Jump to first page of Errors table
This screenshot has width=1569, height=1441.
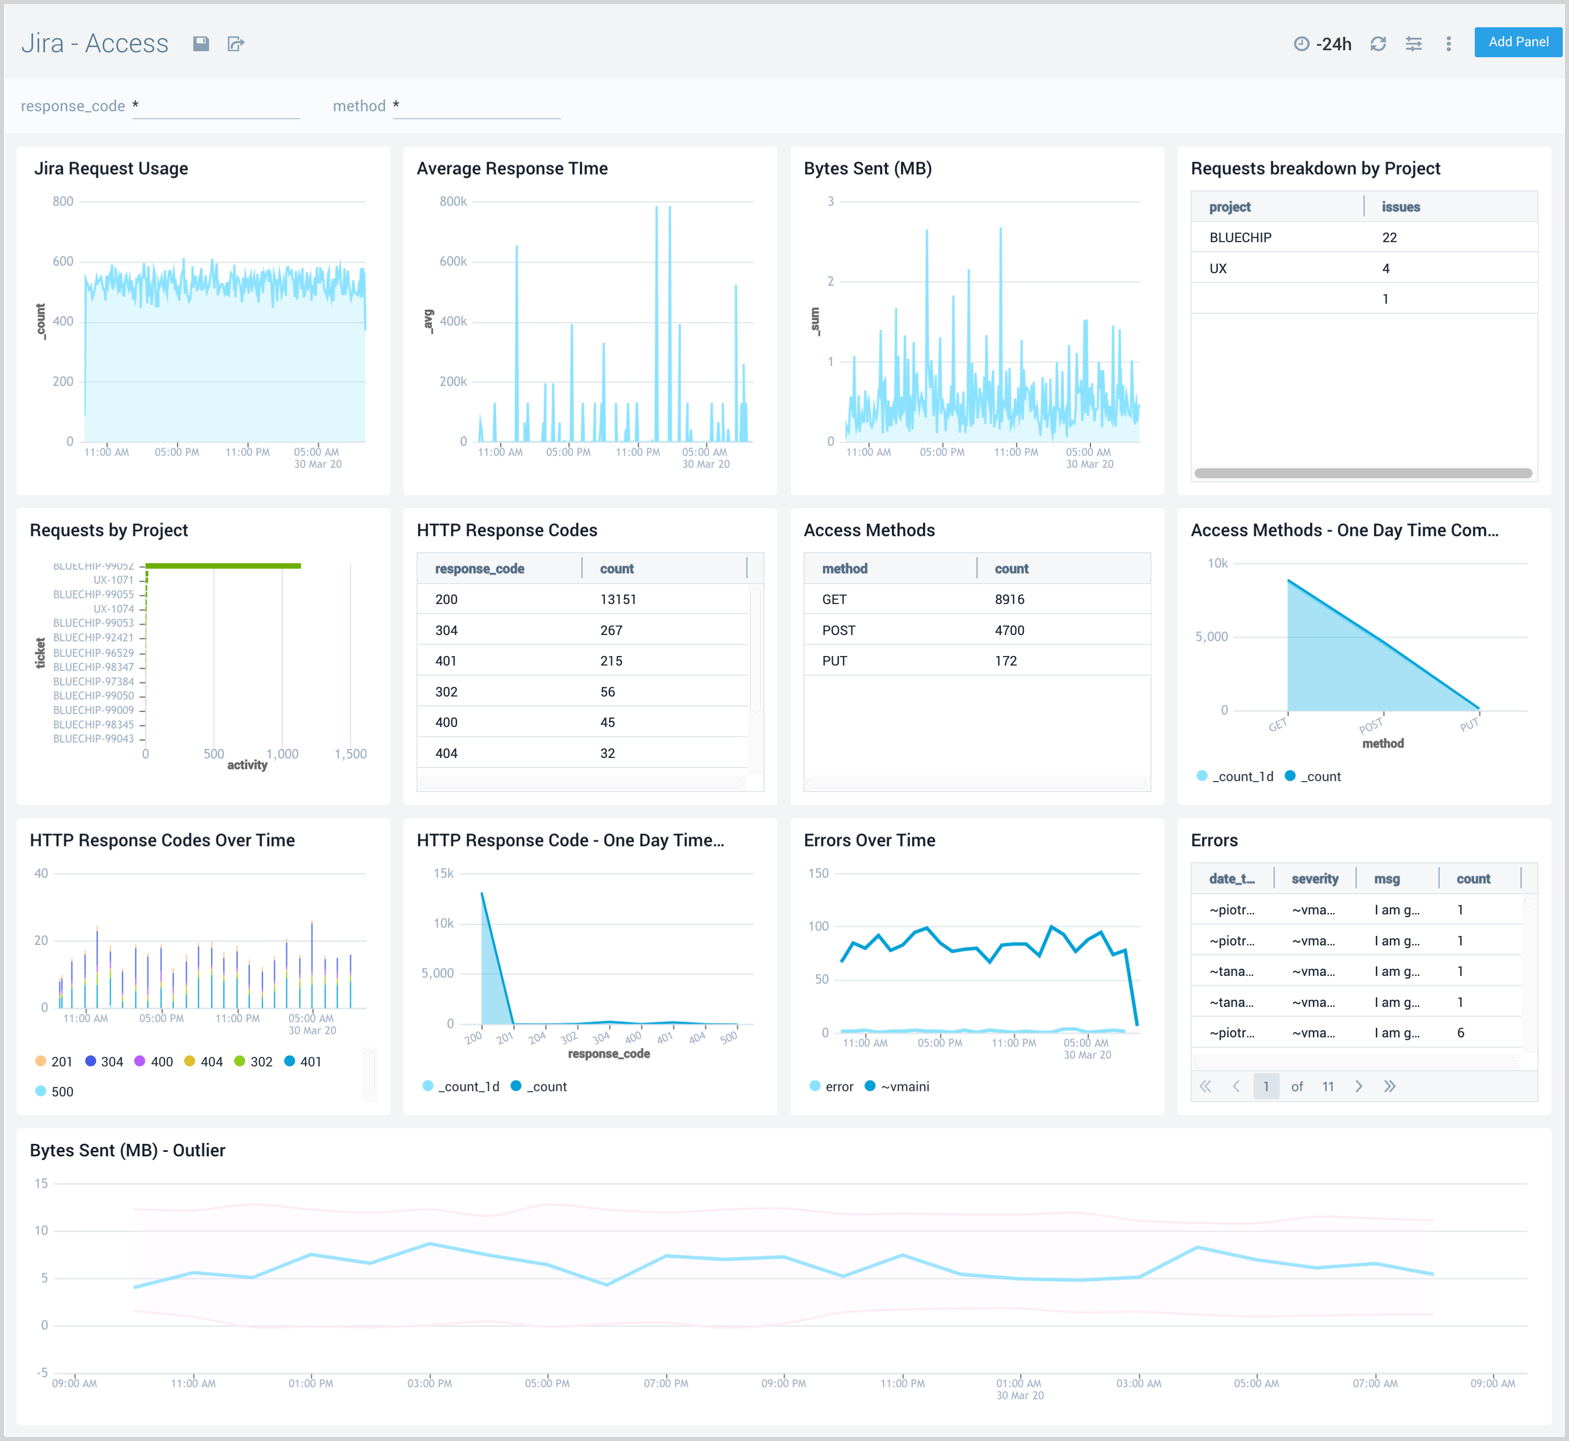tap(1205, 1086)
